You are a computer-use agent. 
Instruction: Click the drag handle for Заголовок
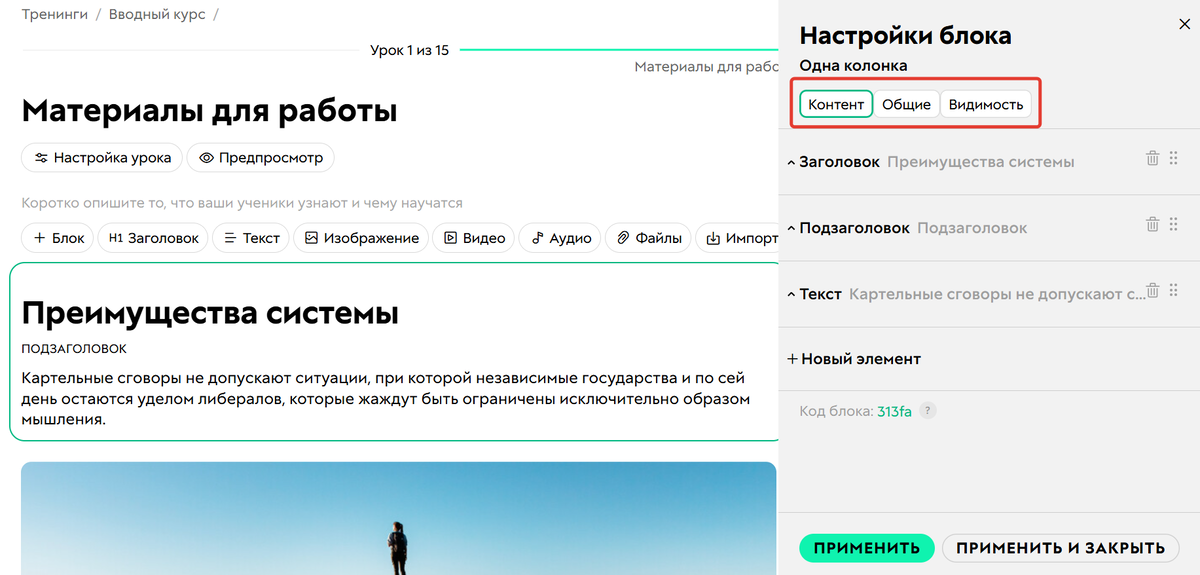click(x=1174, y=158)
